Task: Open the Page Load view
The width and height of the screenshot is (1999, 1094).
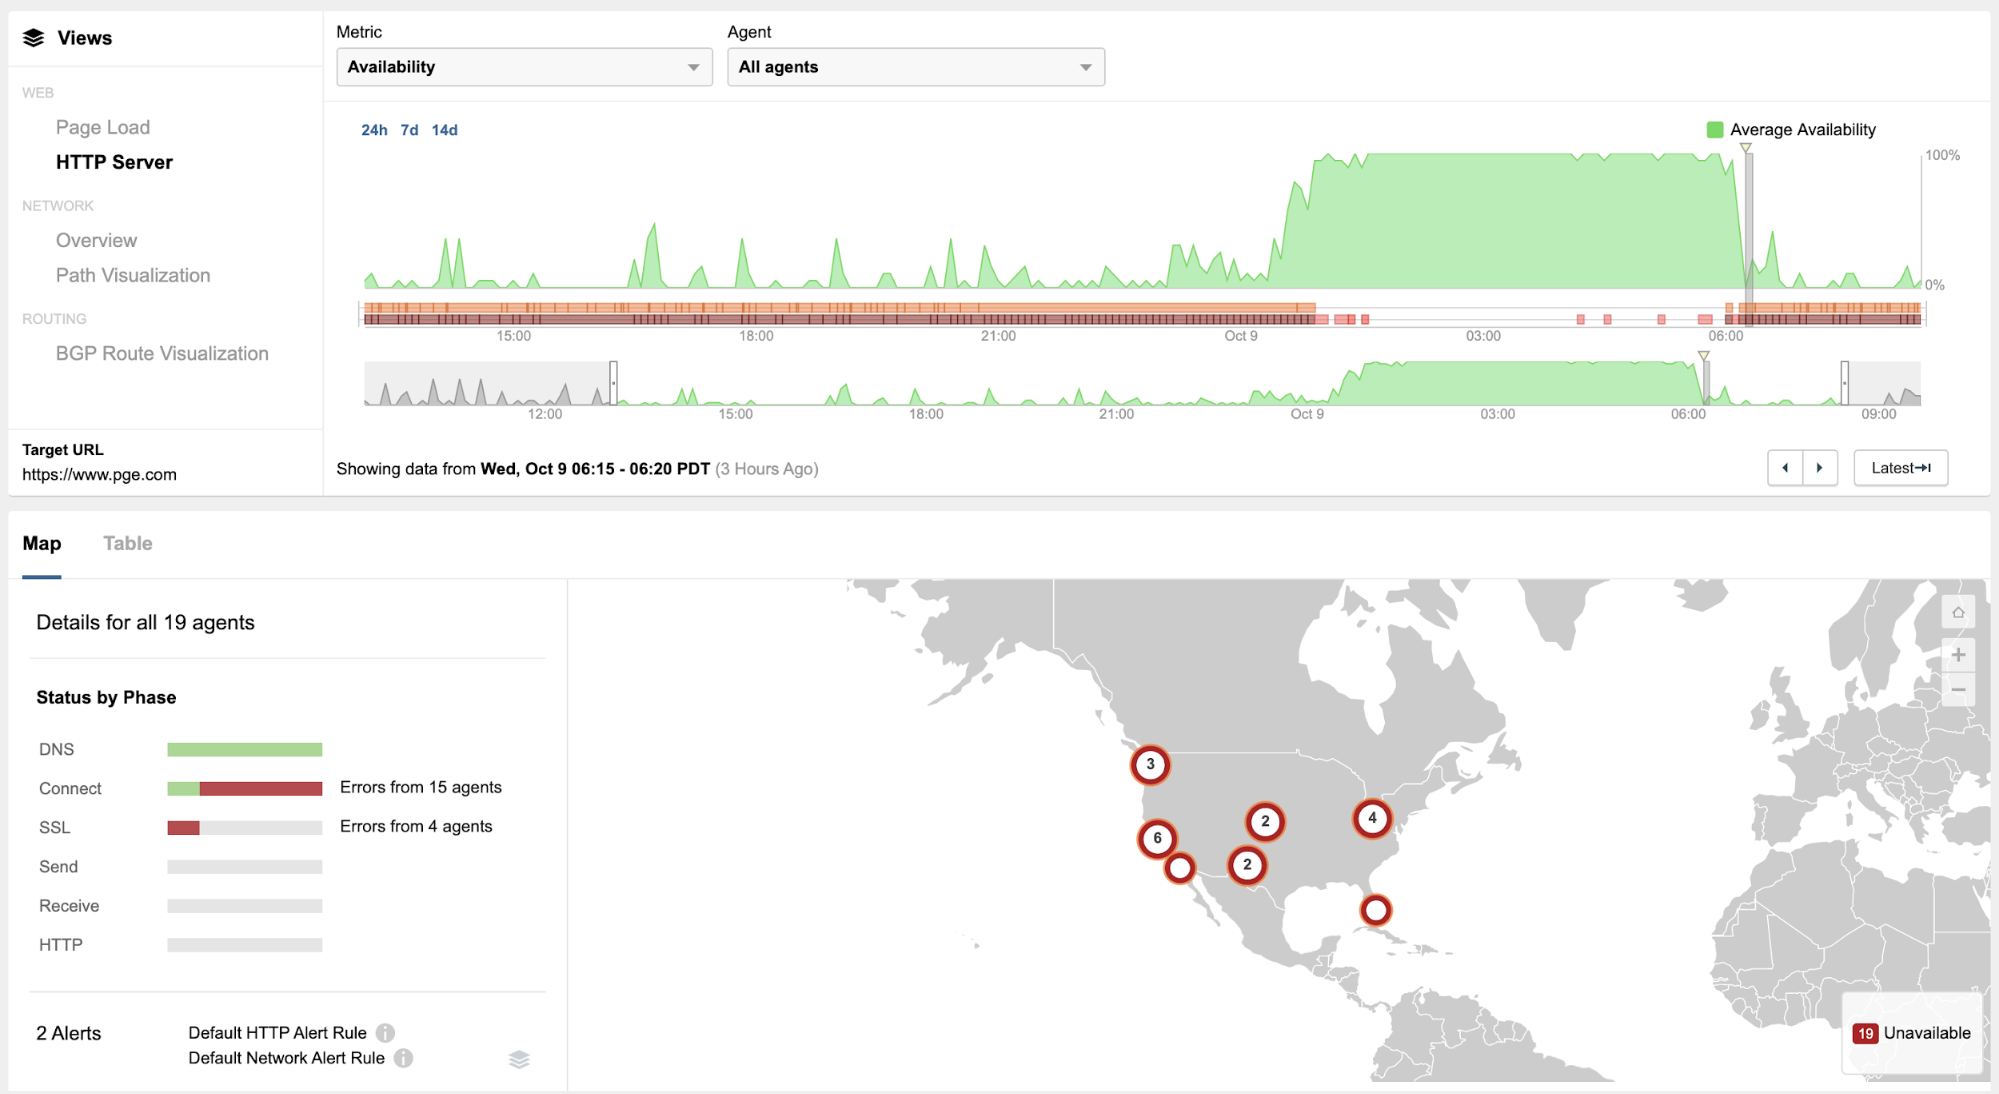Action: pos(103,127)
